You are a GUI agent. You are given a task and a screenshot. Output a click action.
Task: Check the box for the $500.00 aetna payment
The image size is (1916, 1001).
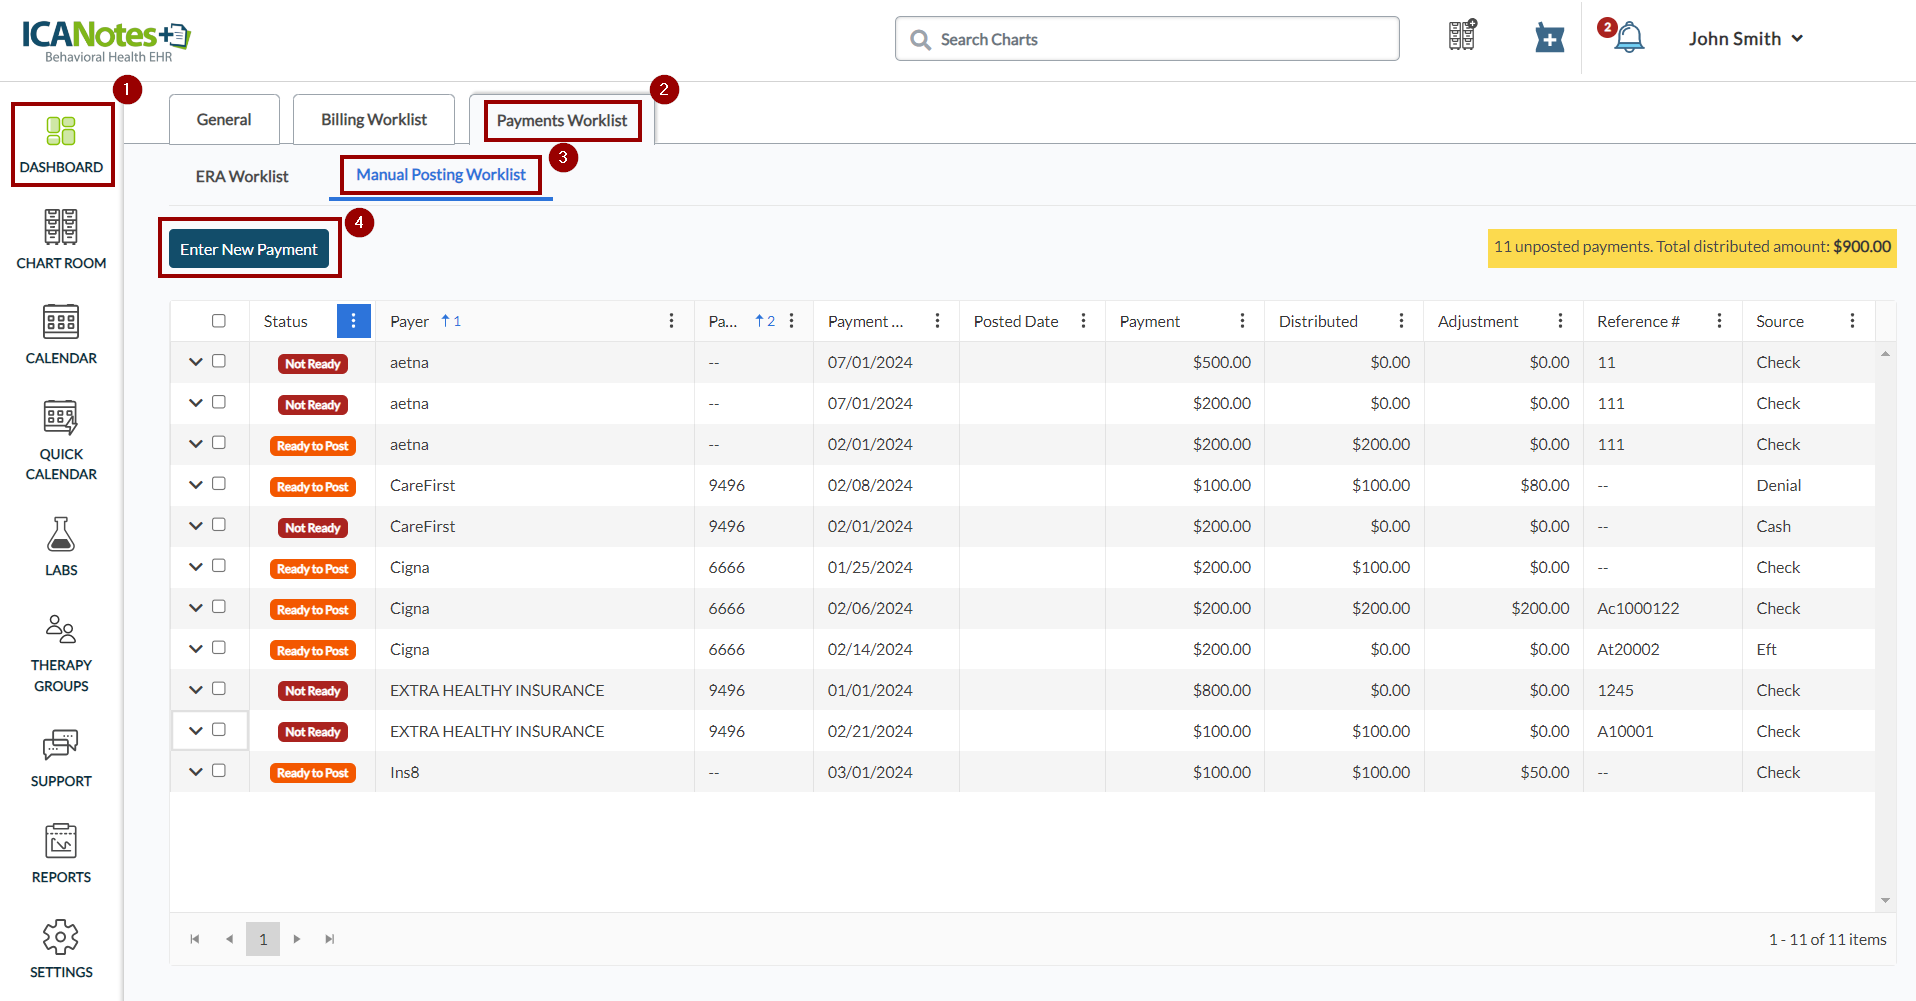(219, 361)
